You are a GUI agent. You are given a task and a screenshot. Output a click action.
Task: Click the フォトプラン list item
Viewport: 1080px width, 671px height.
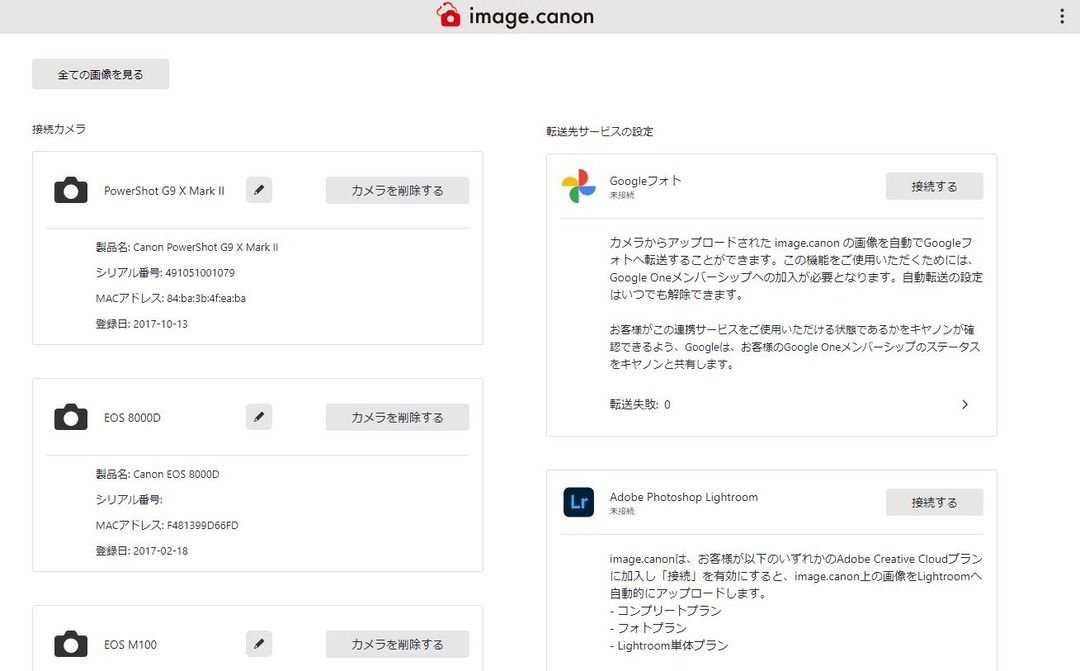[648, 628]
